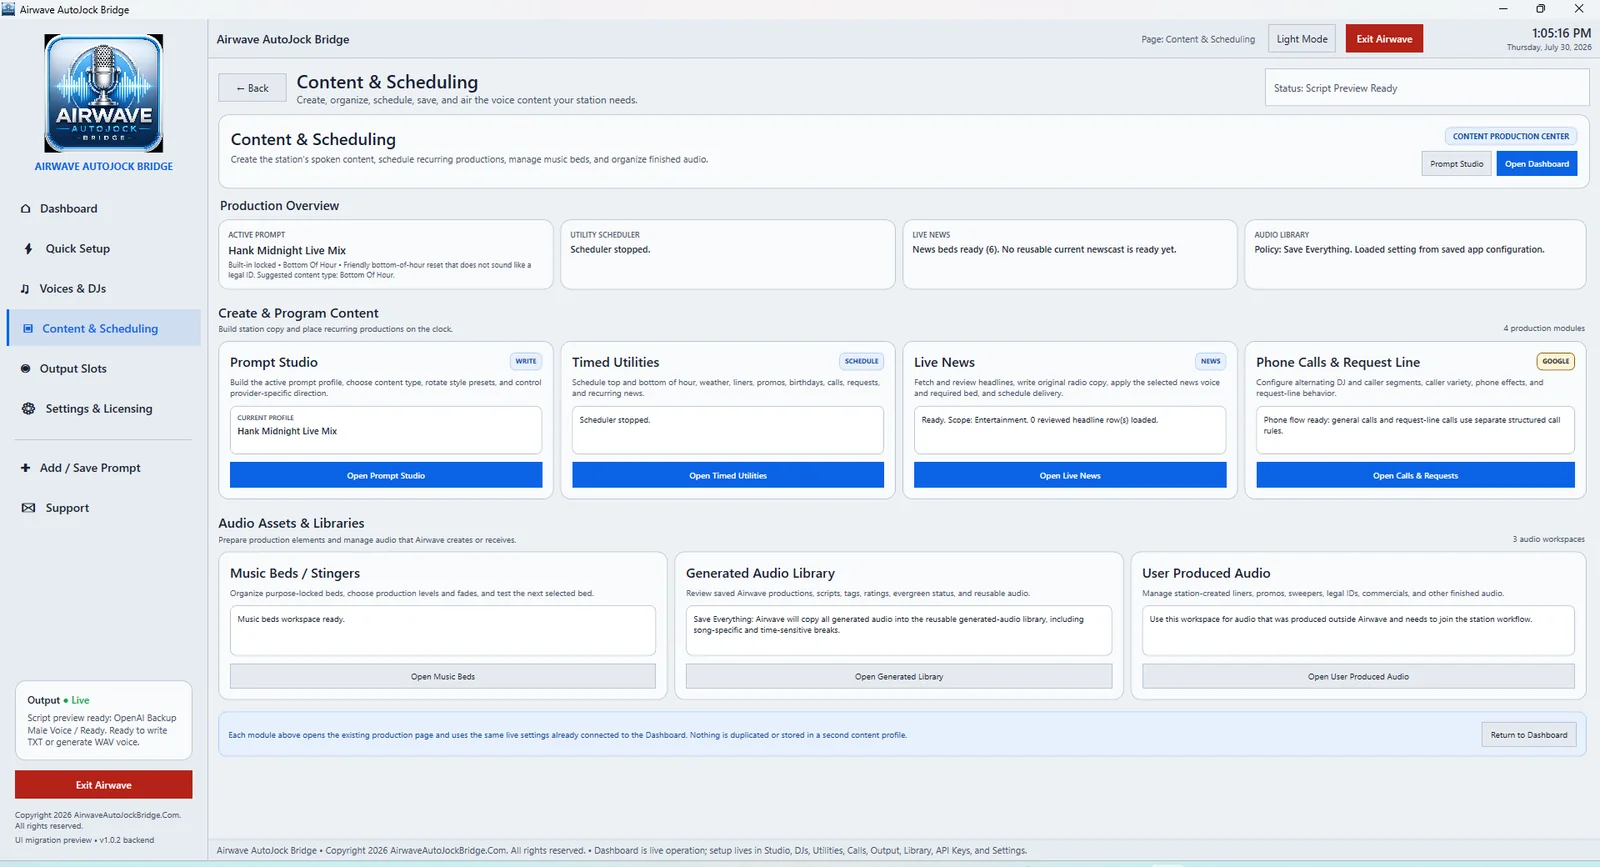This screenshot has height=867, width=1600.
Task: Click the Output Slots circle icon
Action: coord(26,369)
